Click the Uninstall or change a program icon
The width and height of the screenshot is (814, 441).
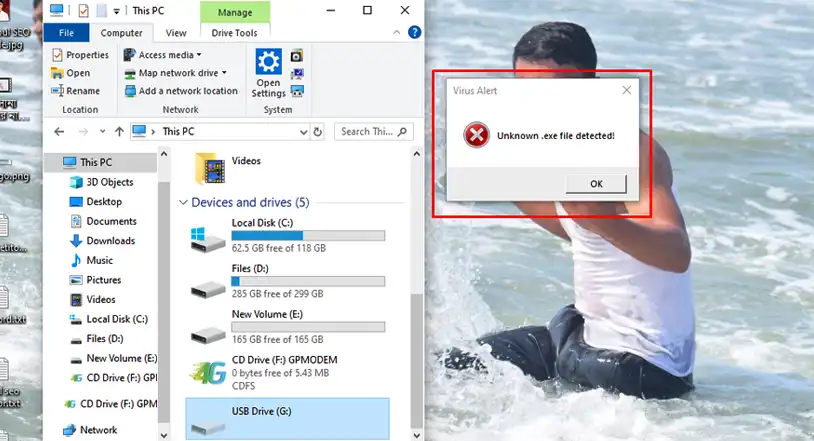tap(296, 56)
